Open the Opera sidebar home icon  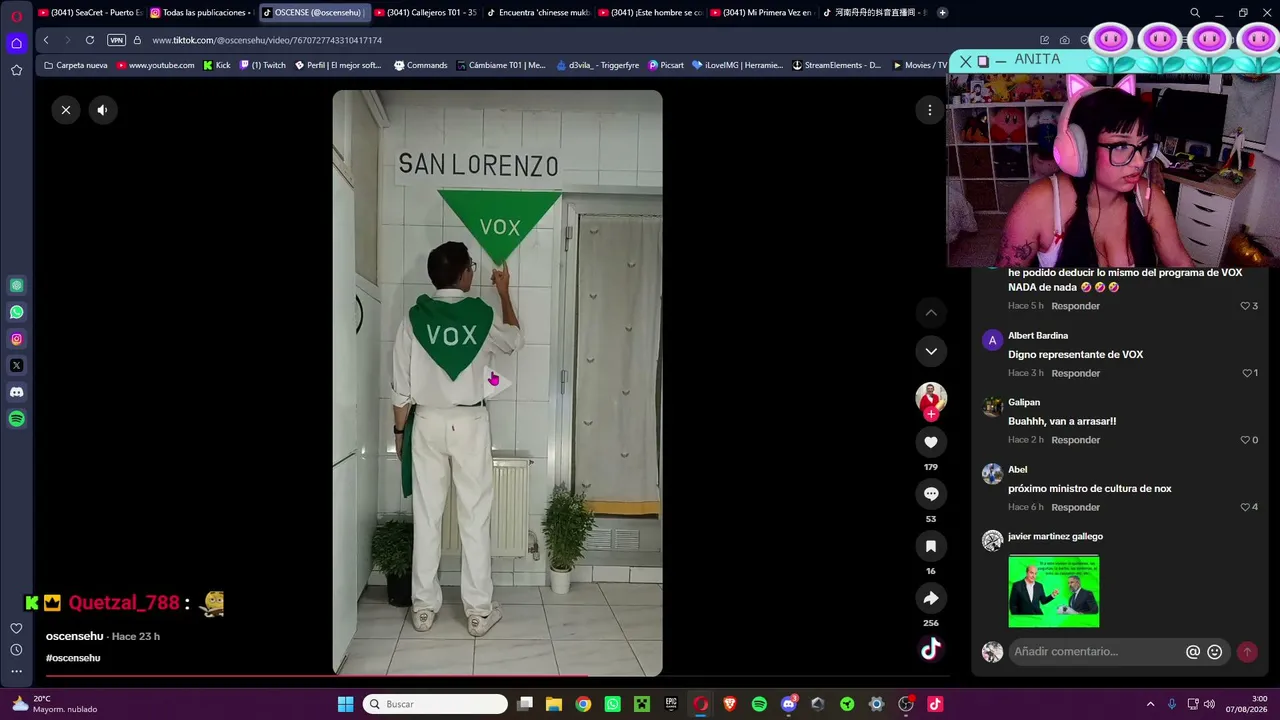(x=16, y=43)
